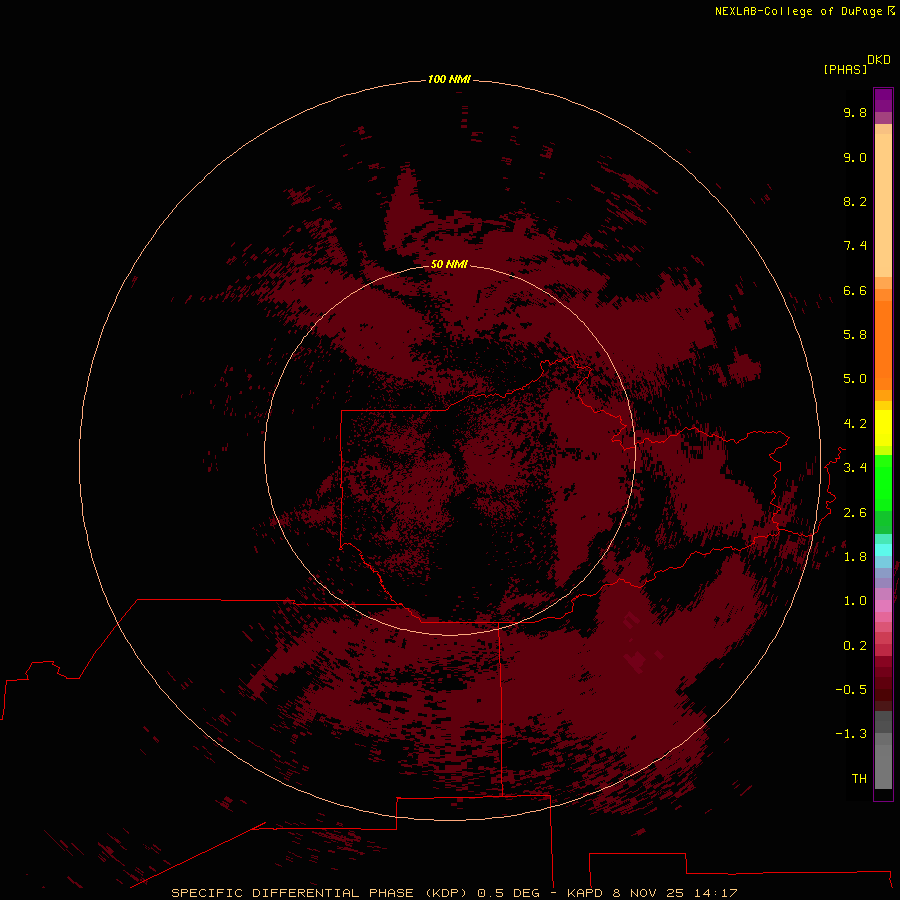Click the 1.8 scale label
Viewport: 900px width, 900px height.
[x=855, y=557]
